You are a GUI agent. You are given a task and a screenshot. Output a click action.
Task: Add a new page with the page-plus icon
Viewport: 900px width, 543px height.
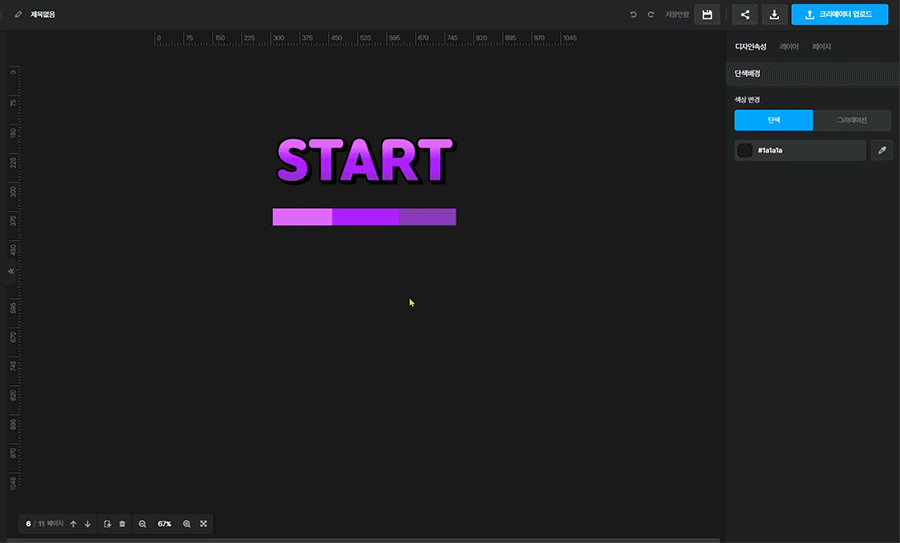107,524
